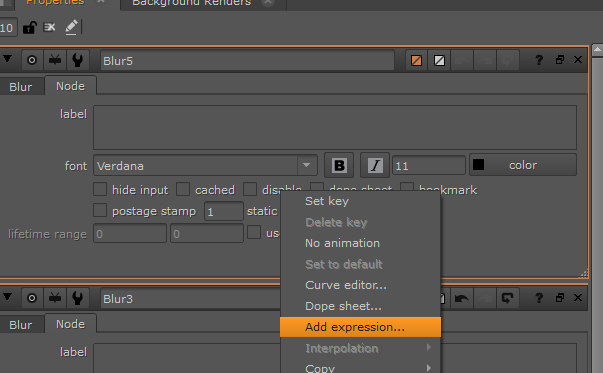
Task: Click the properties scrollbar up arrow
Action: point(597,50)
